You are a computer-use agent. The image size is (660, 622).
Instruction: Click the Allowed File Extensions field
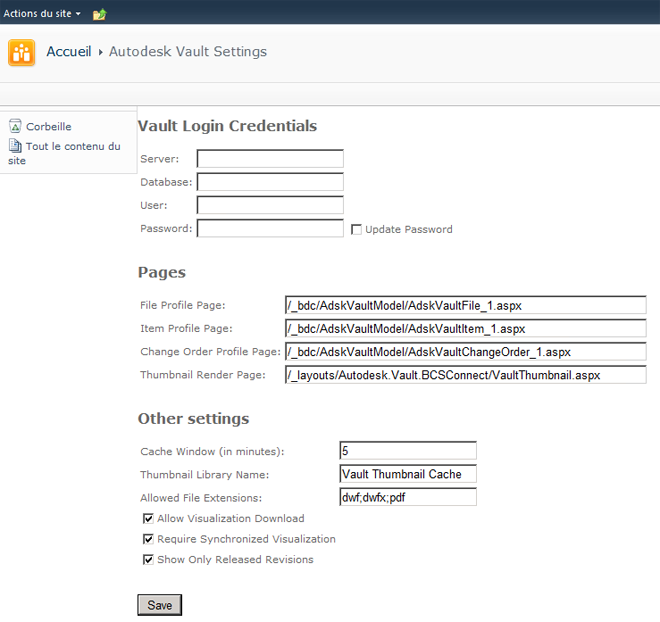pos(408,497)
